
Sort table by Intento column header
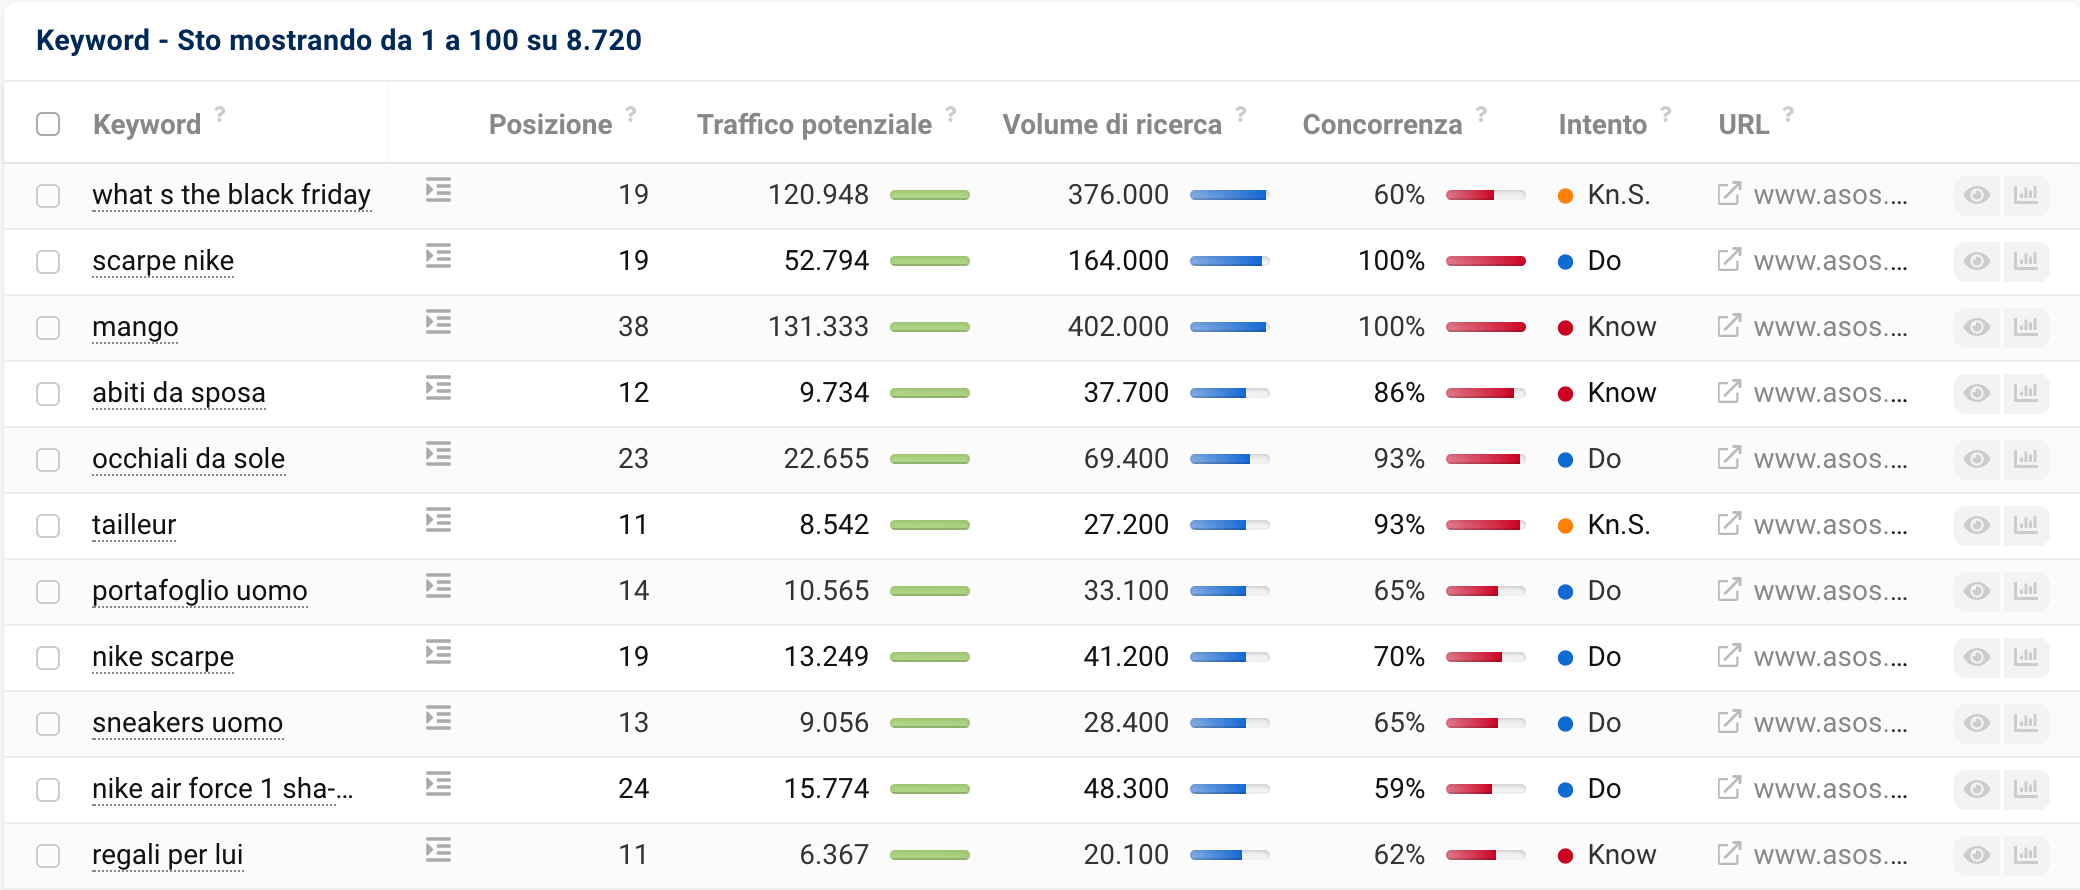[x=1602, y=125]
